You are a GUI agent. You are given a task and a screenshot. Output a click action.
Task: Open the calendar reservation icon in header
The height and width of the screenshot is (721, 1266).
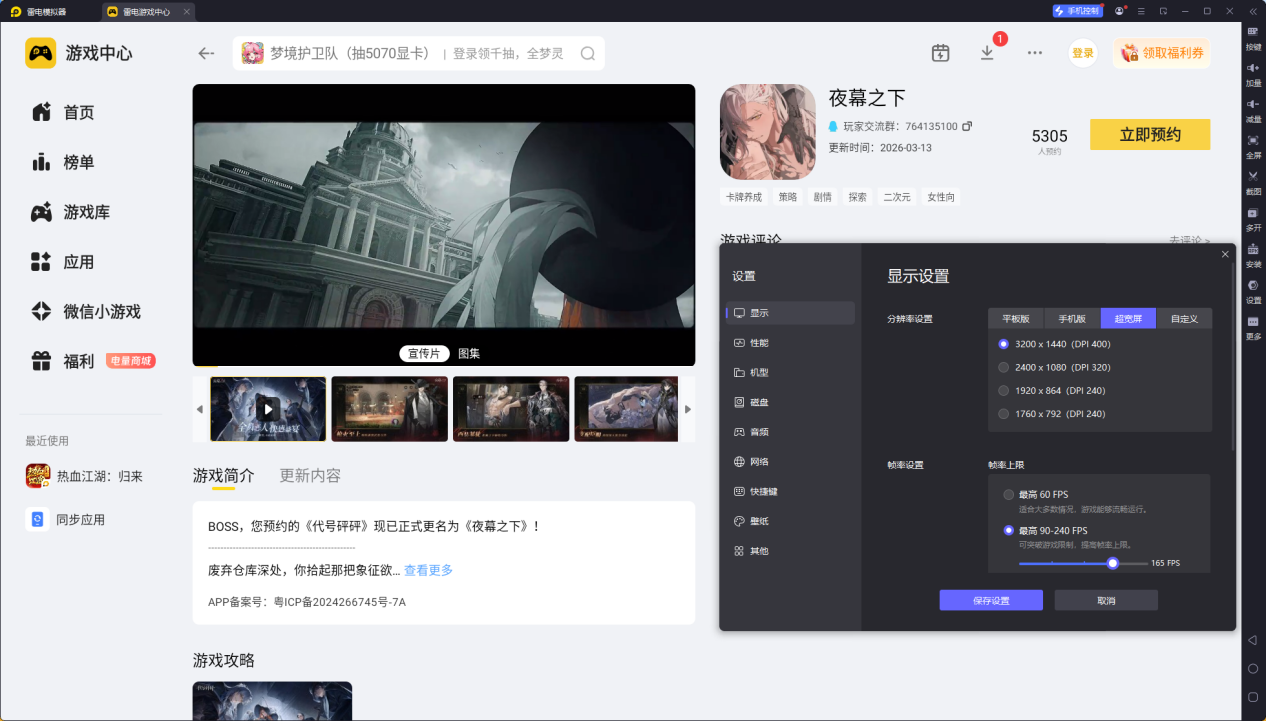[x=940, y=53]
